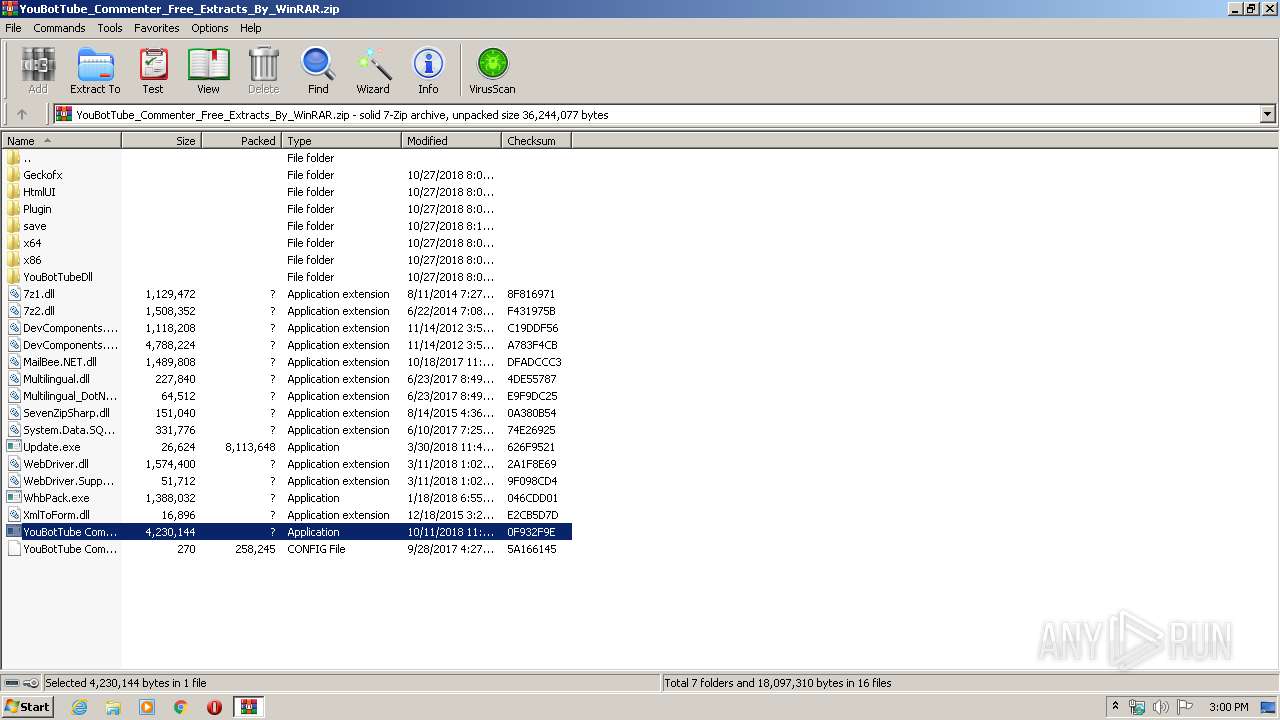Screen dimensions: 1280x720
Task: Select the x86 folder row
Action: click(288, 260)
